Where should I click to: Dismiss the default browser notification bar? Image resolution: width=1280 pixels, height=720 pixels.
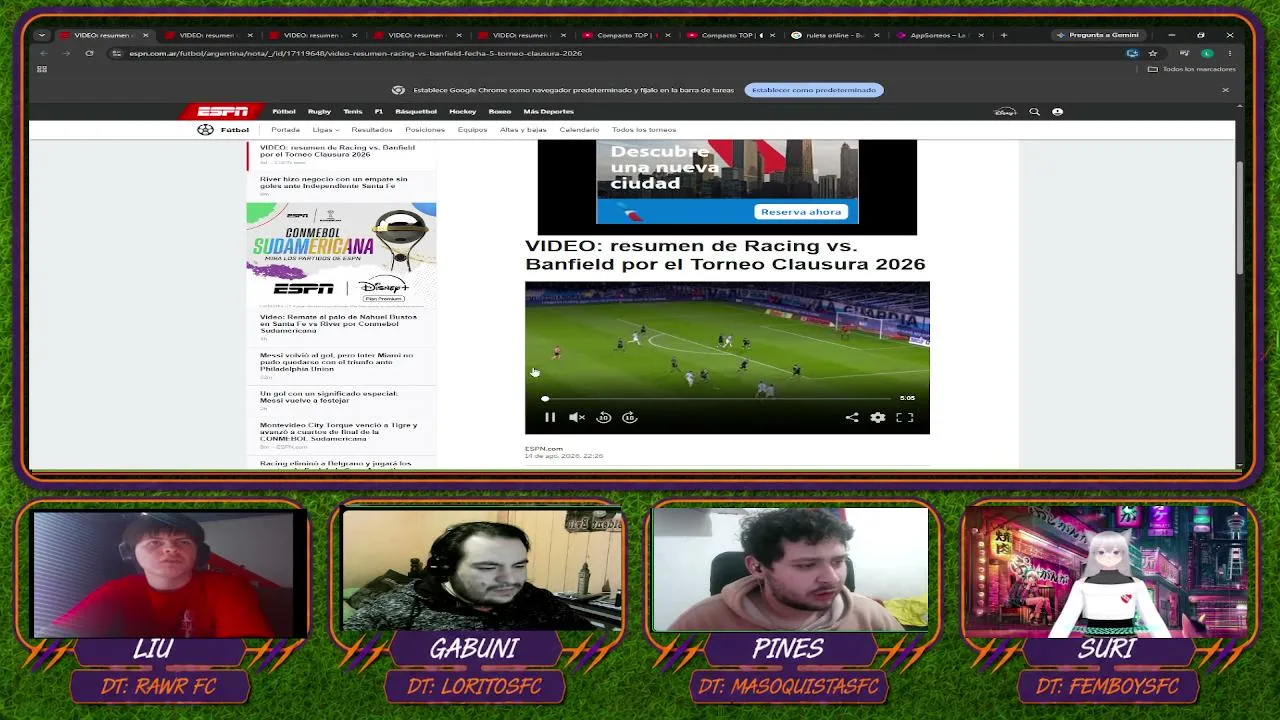pyautogui.click(x=1225, y=90)
